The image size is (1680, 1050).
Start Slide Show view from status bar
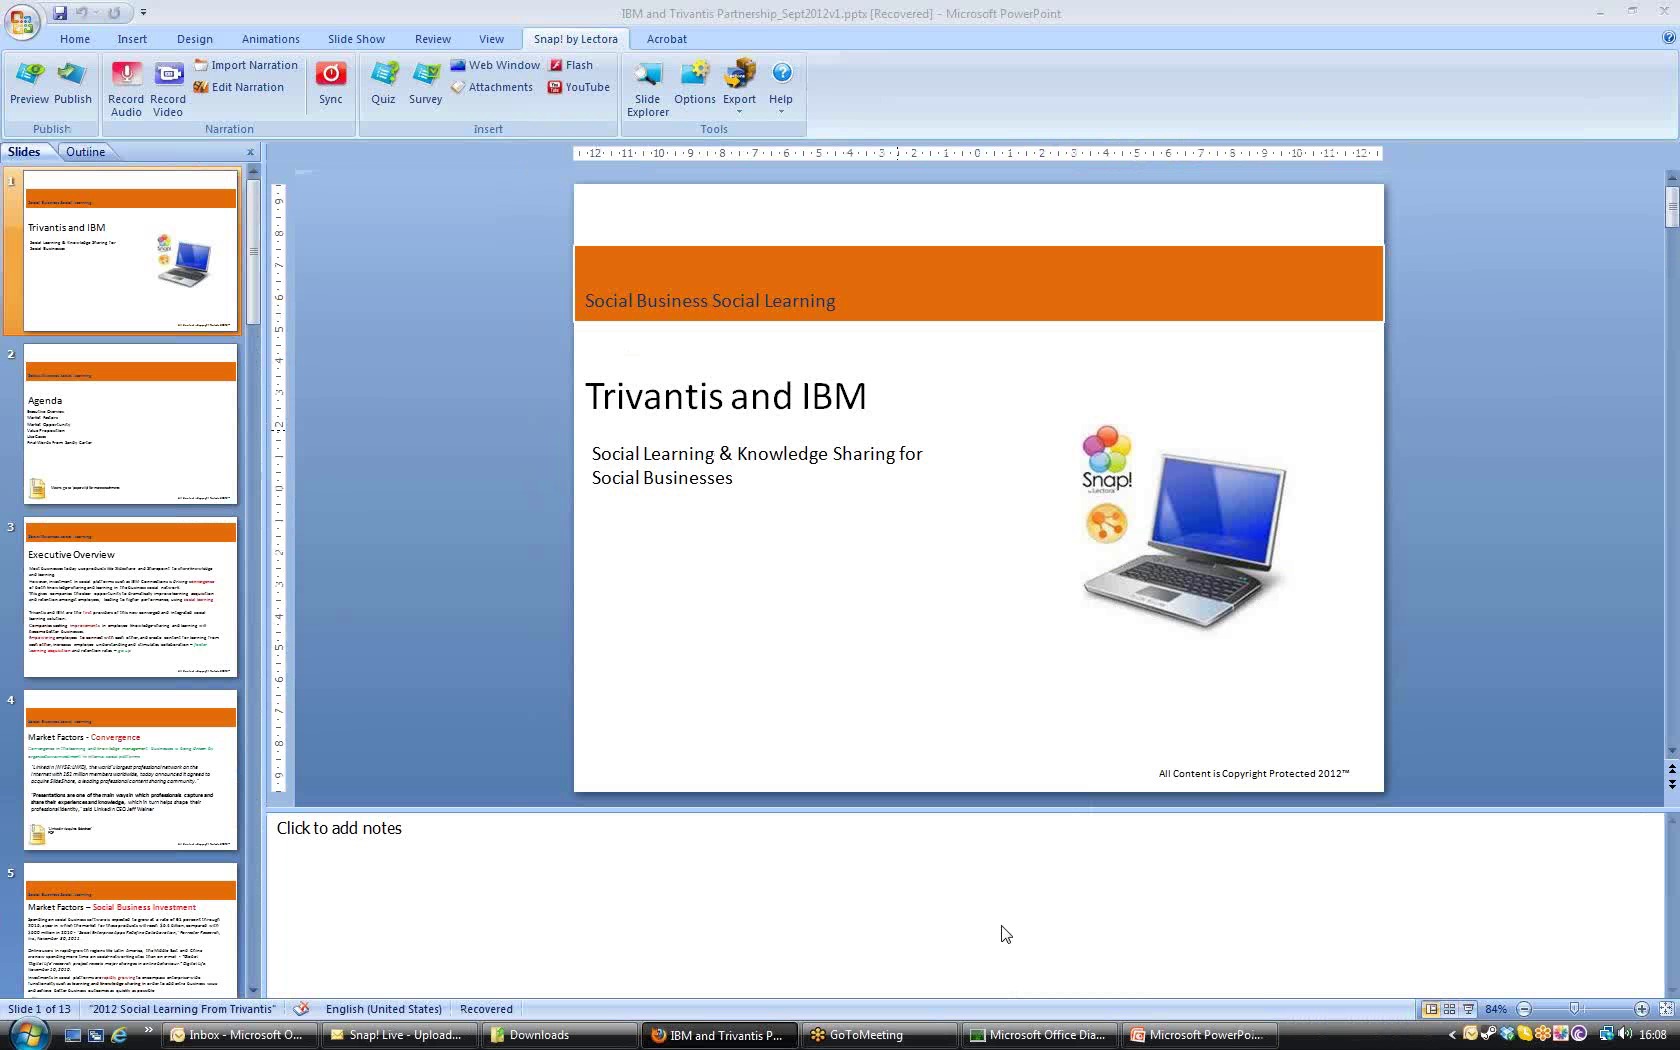[x=1468, y=1009]
